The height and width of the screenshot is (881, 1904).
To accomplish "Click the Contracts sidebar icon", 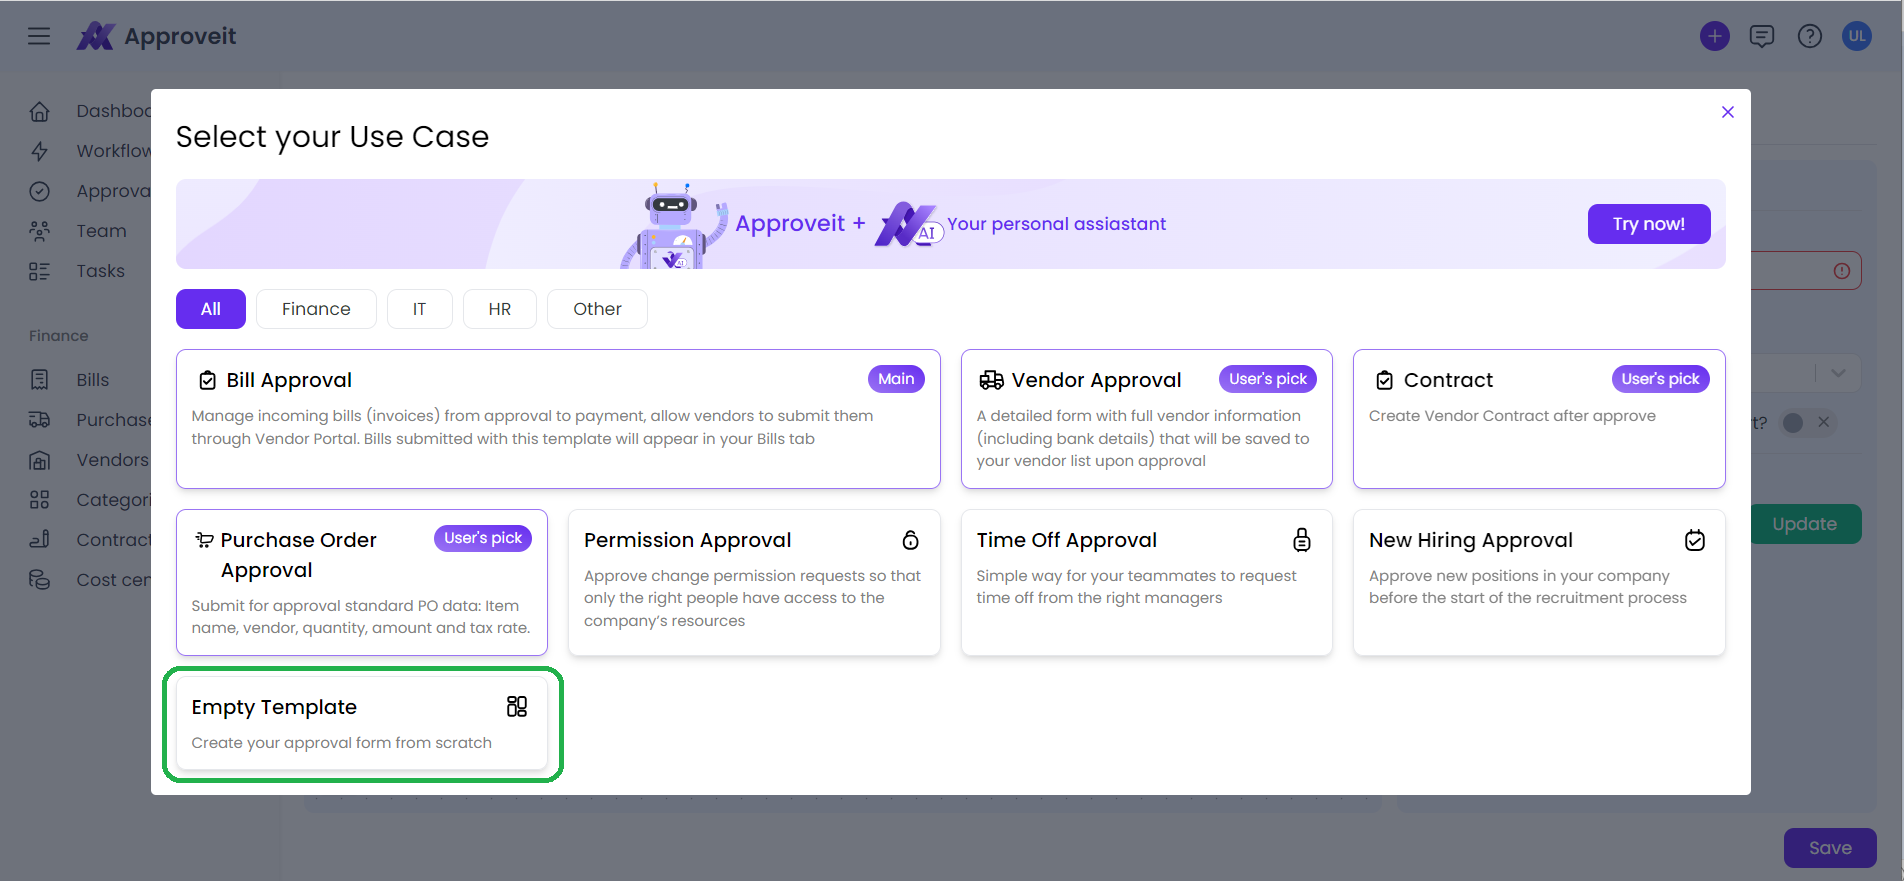I will (39, 540).
